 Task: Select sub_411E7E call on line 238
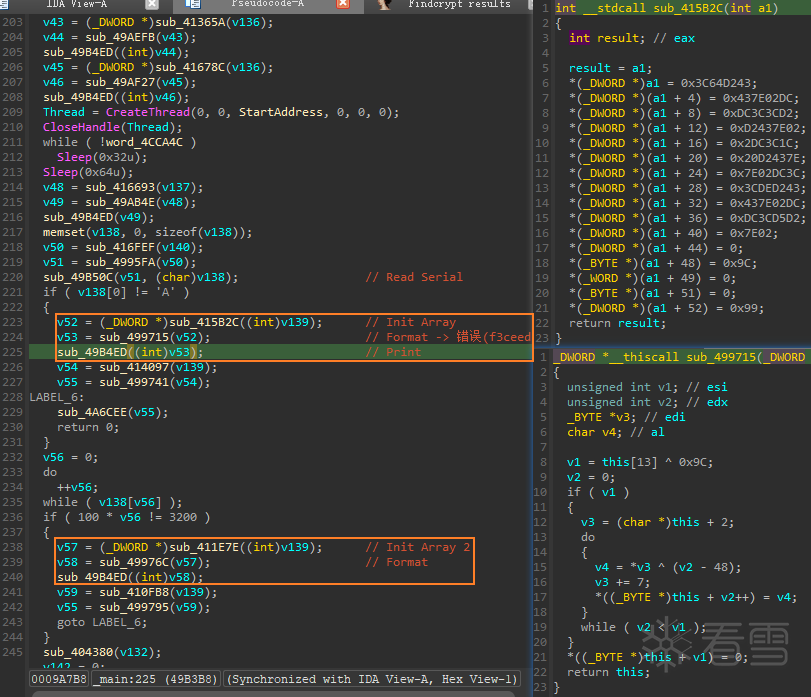pos(204,547)
